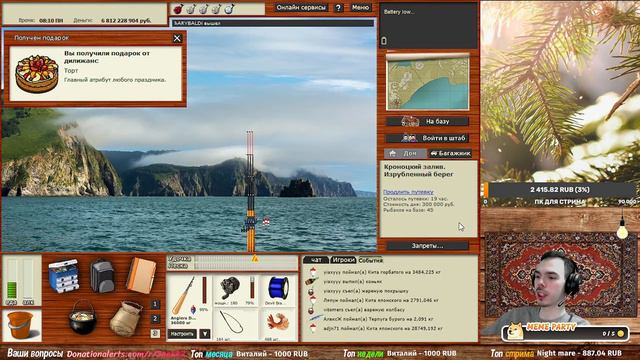Click donation goal 2 415.82 RUB bar

point(560,190)
